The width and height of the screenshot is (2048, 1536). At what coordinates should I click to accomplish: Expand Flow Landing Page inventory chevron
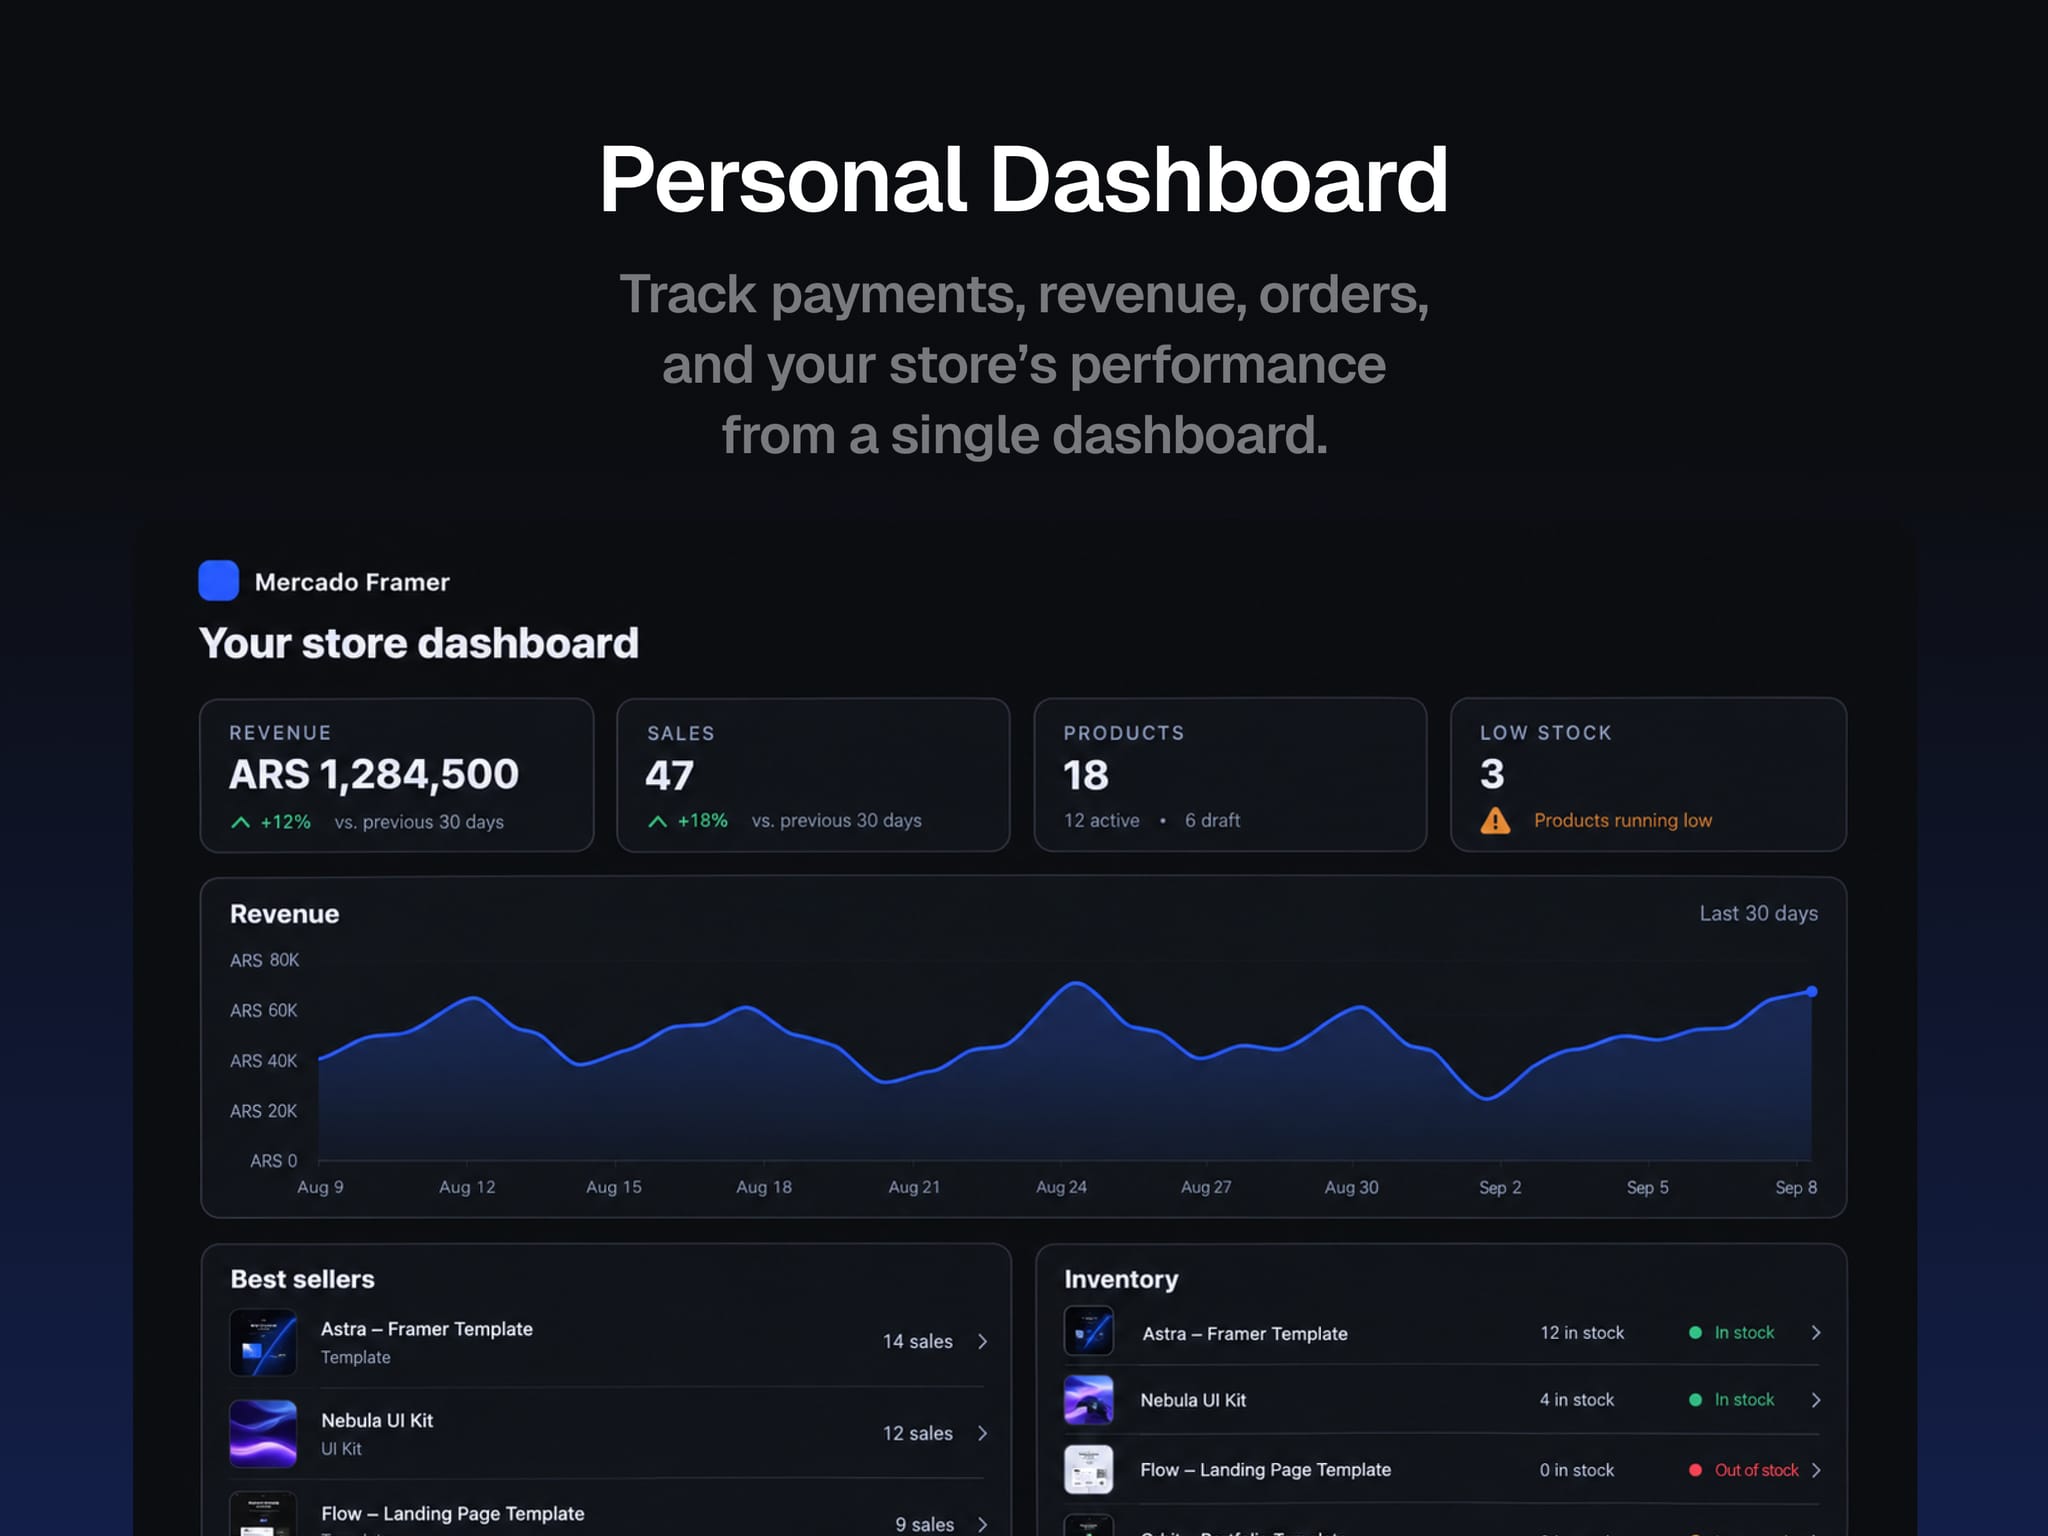(x=1816, y=1469)
